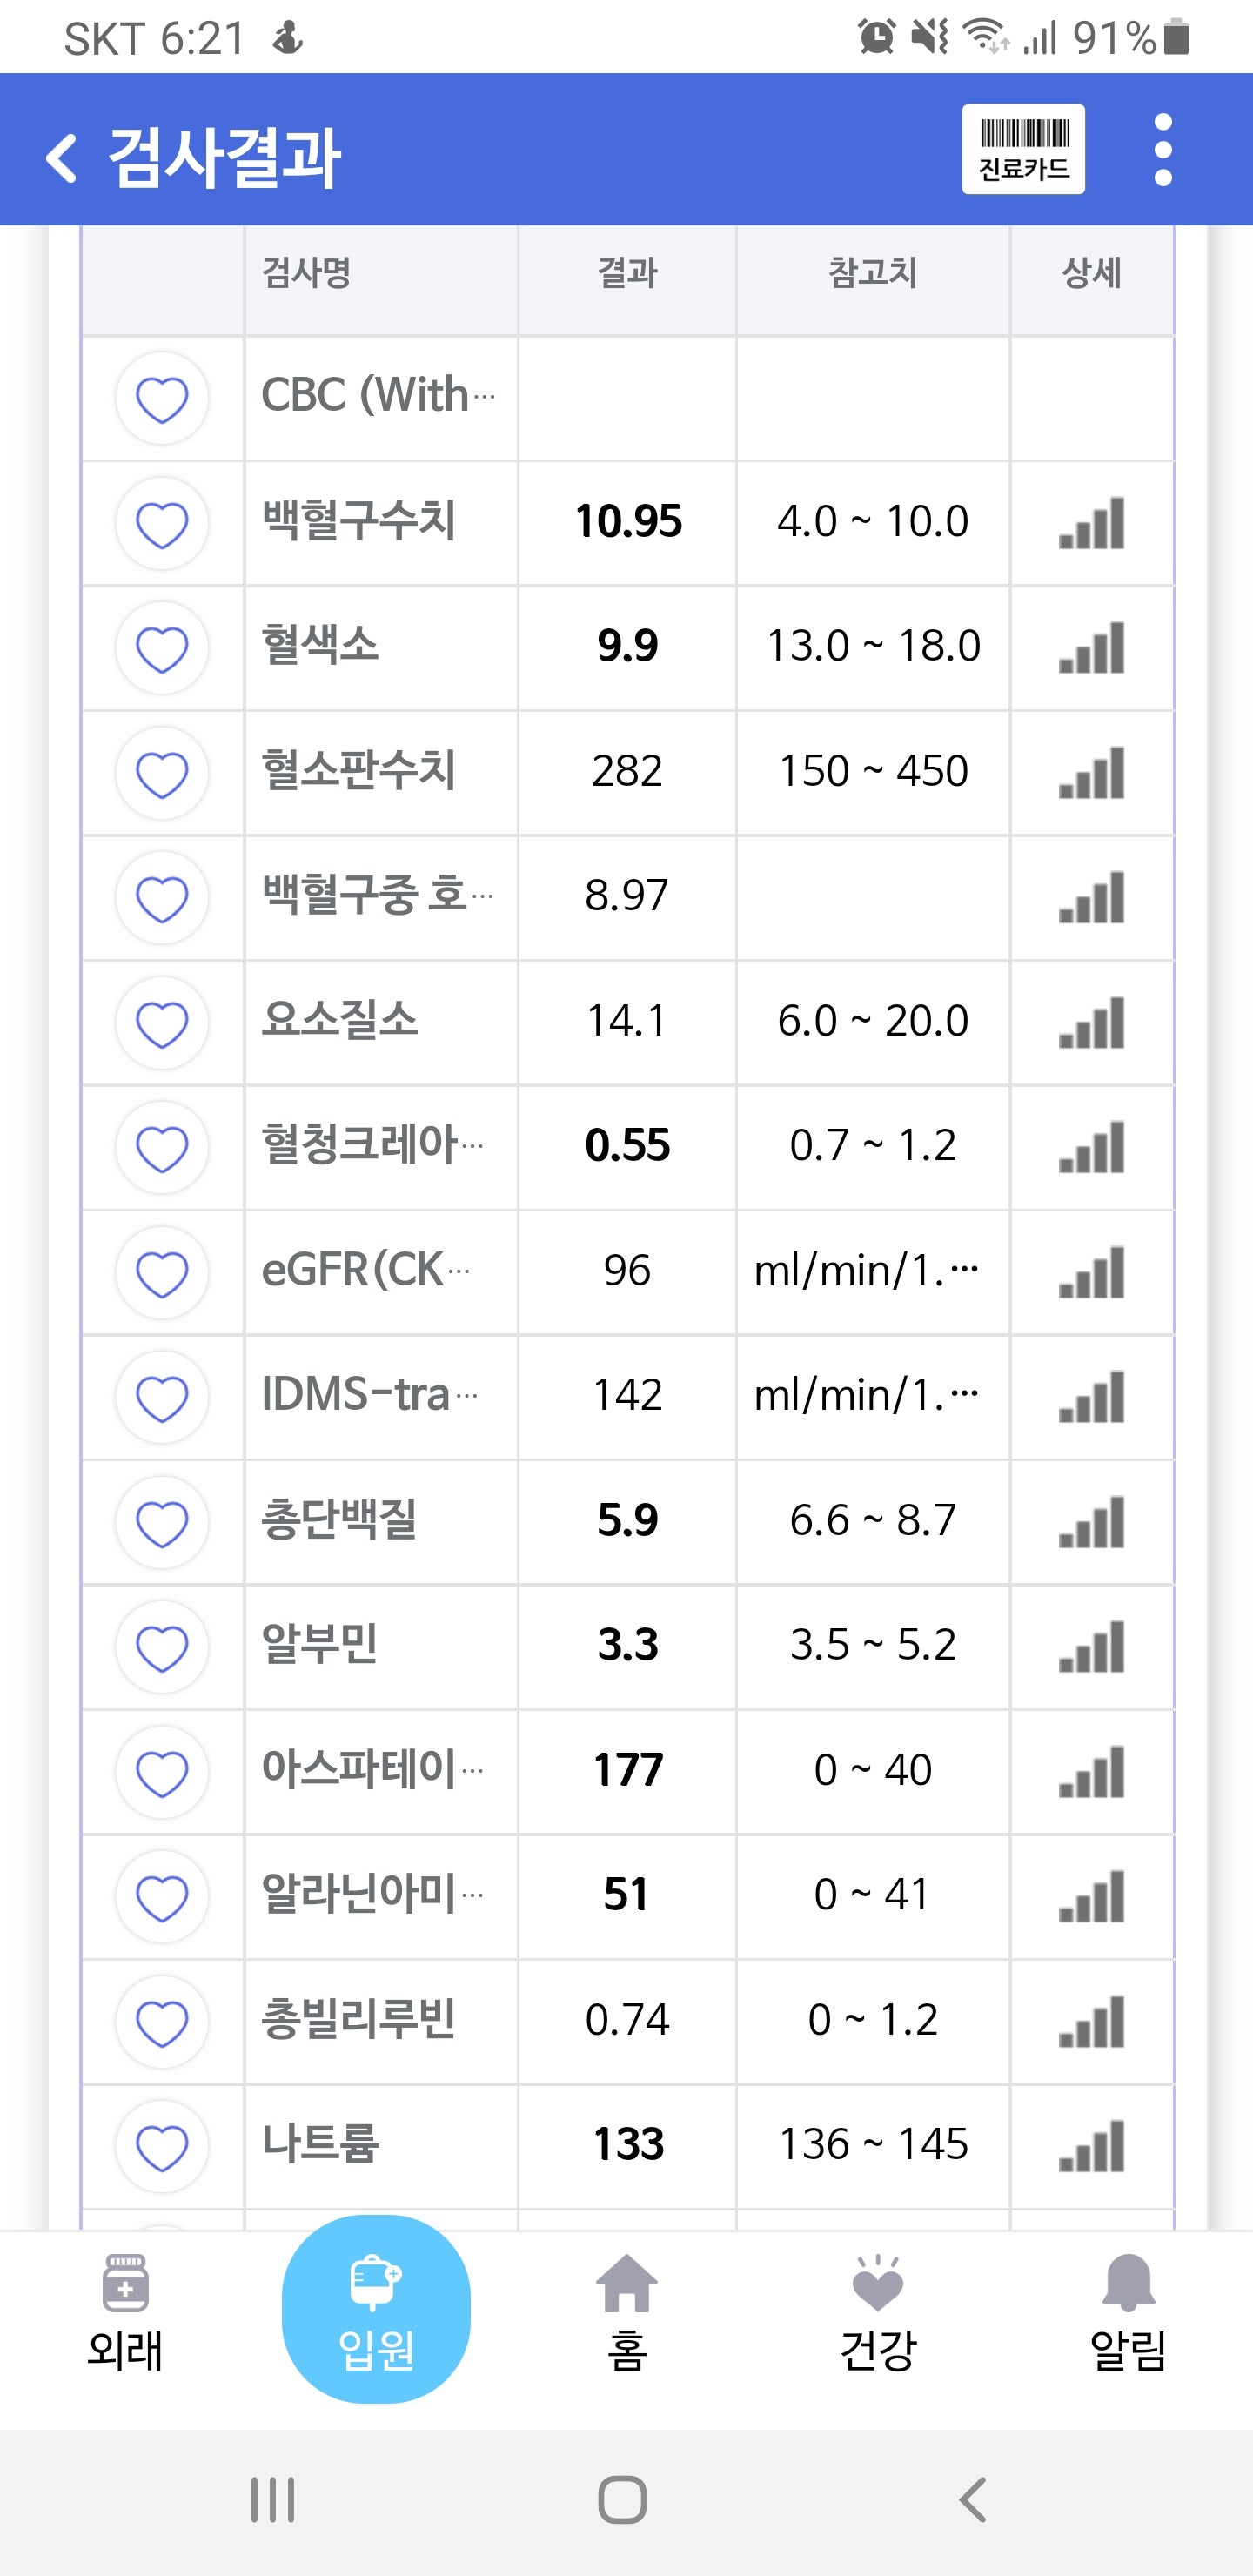This screenshot has width=1253, height=2576.
Task: Show trend chart for 혈색소
Action: (x=1091, y=648)
